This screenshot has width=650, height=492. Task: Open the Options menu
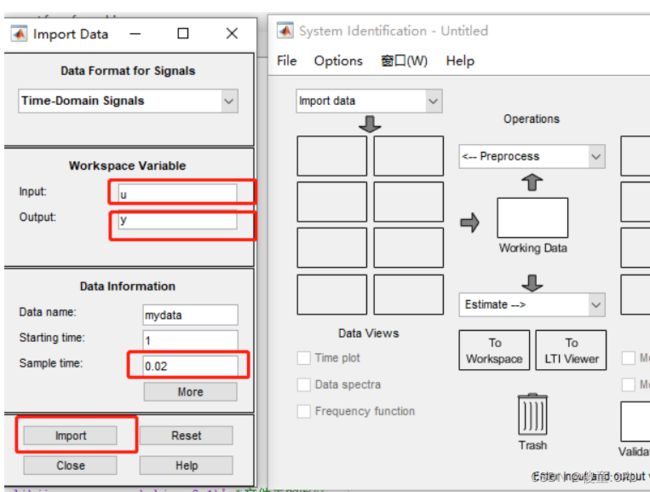(x=338, y=61)
